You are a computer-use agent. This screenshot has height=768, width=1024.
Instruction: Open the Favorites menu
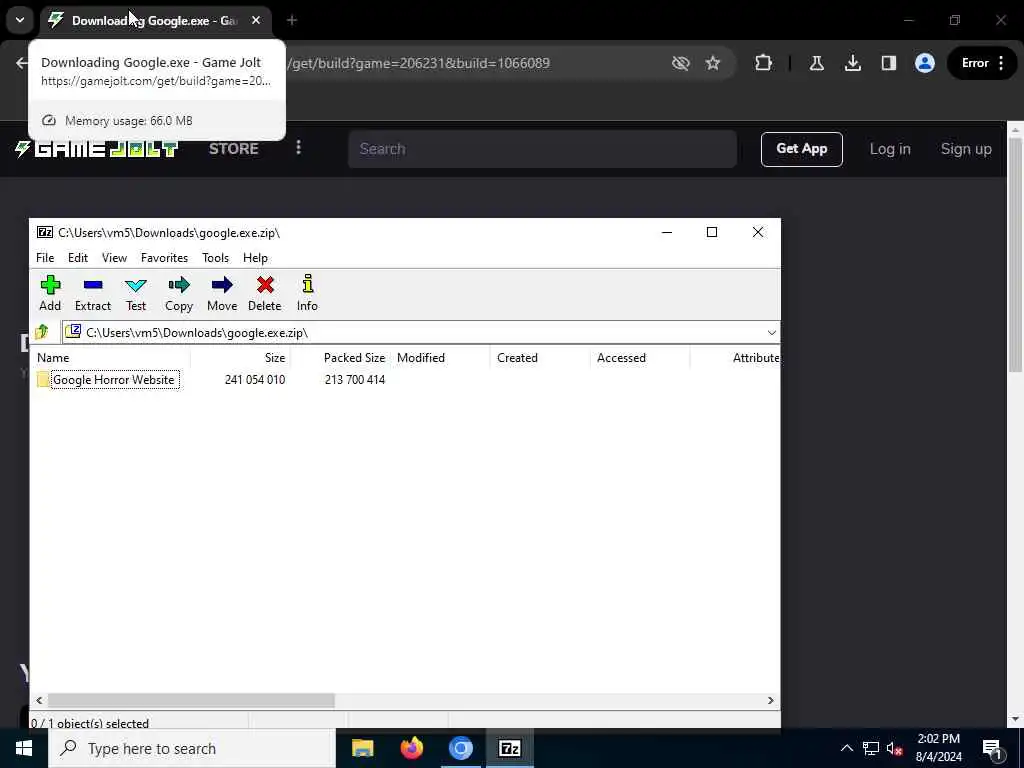click(x=165, y=258)
